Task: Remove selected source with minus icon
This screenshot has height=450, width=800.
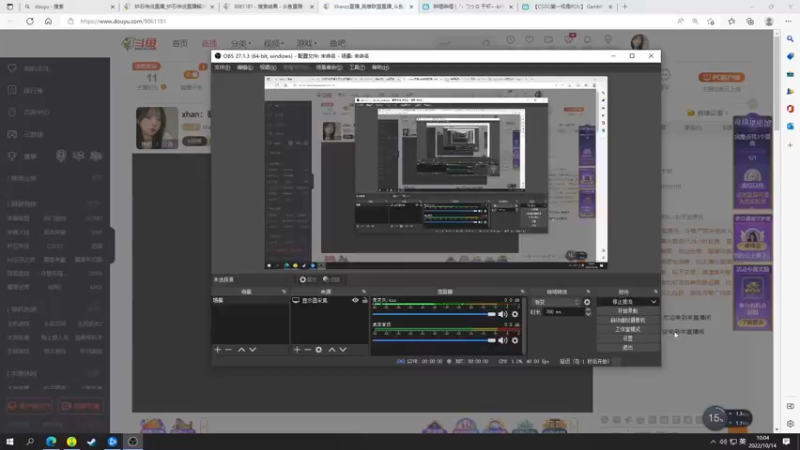Action: (x=308, y=349)
